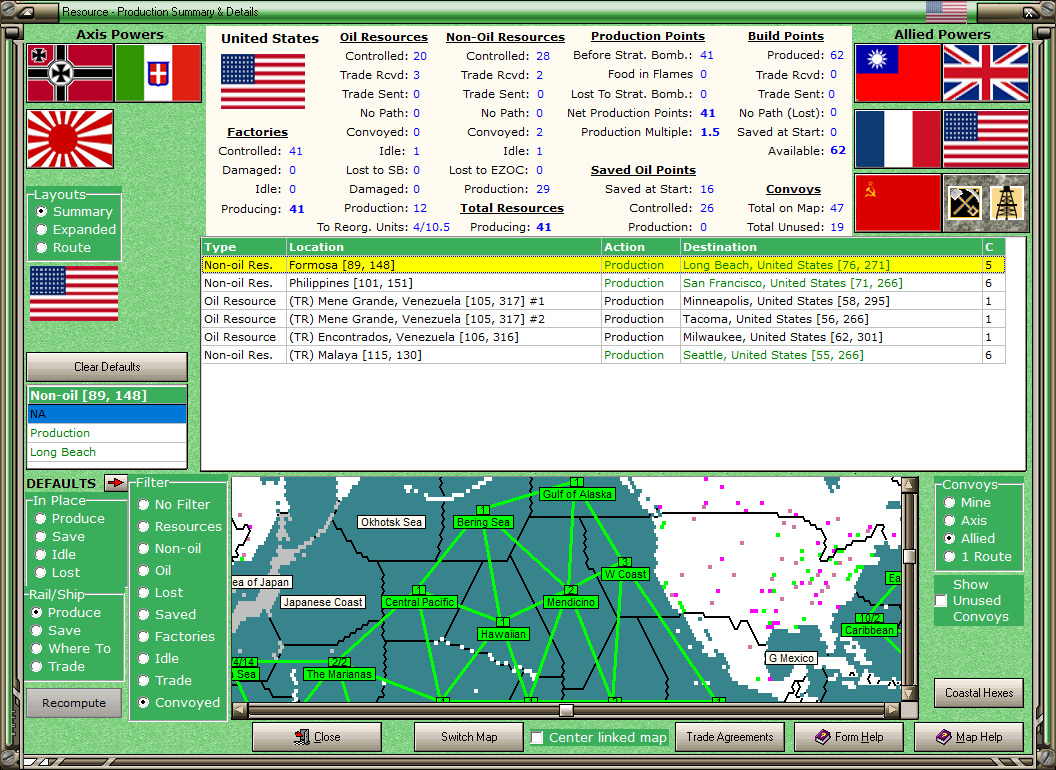Select the Japan rising sun flag
This screenshot has height=770, width=1056.
(70, 139)
